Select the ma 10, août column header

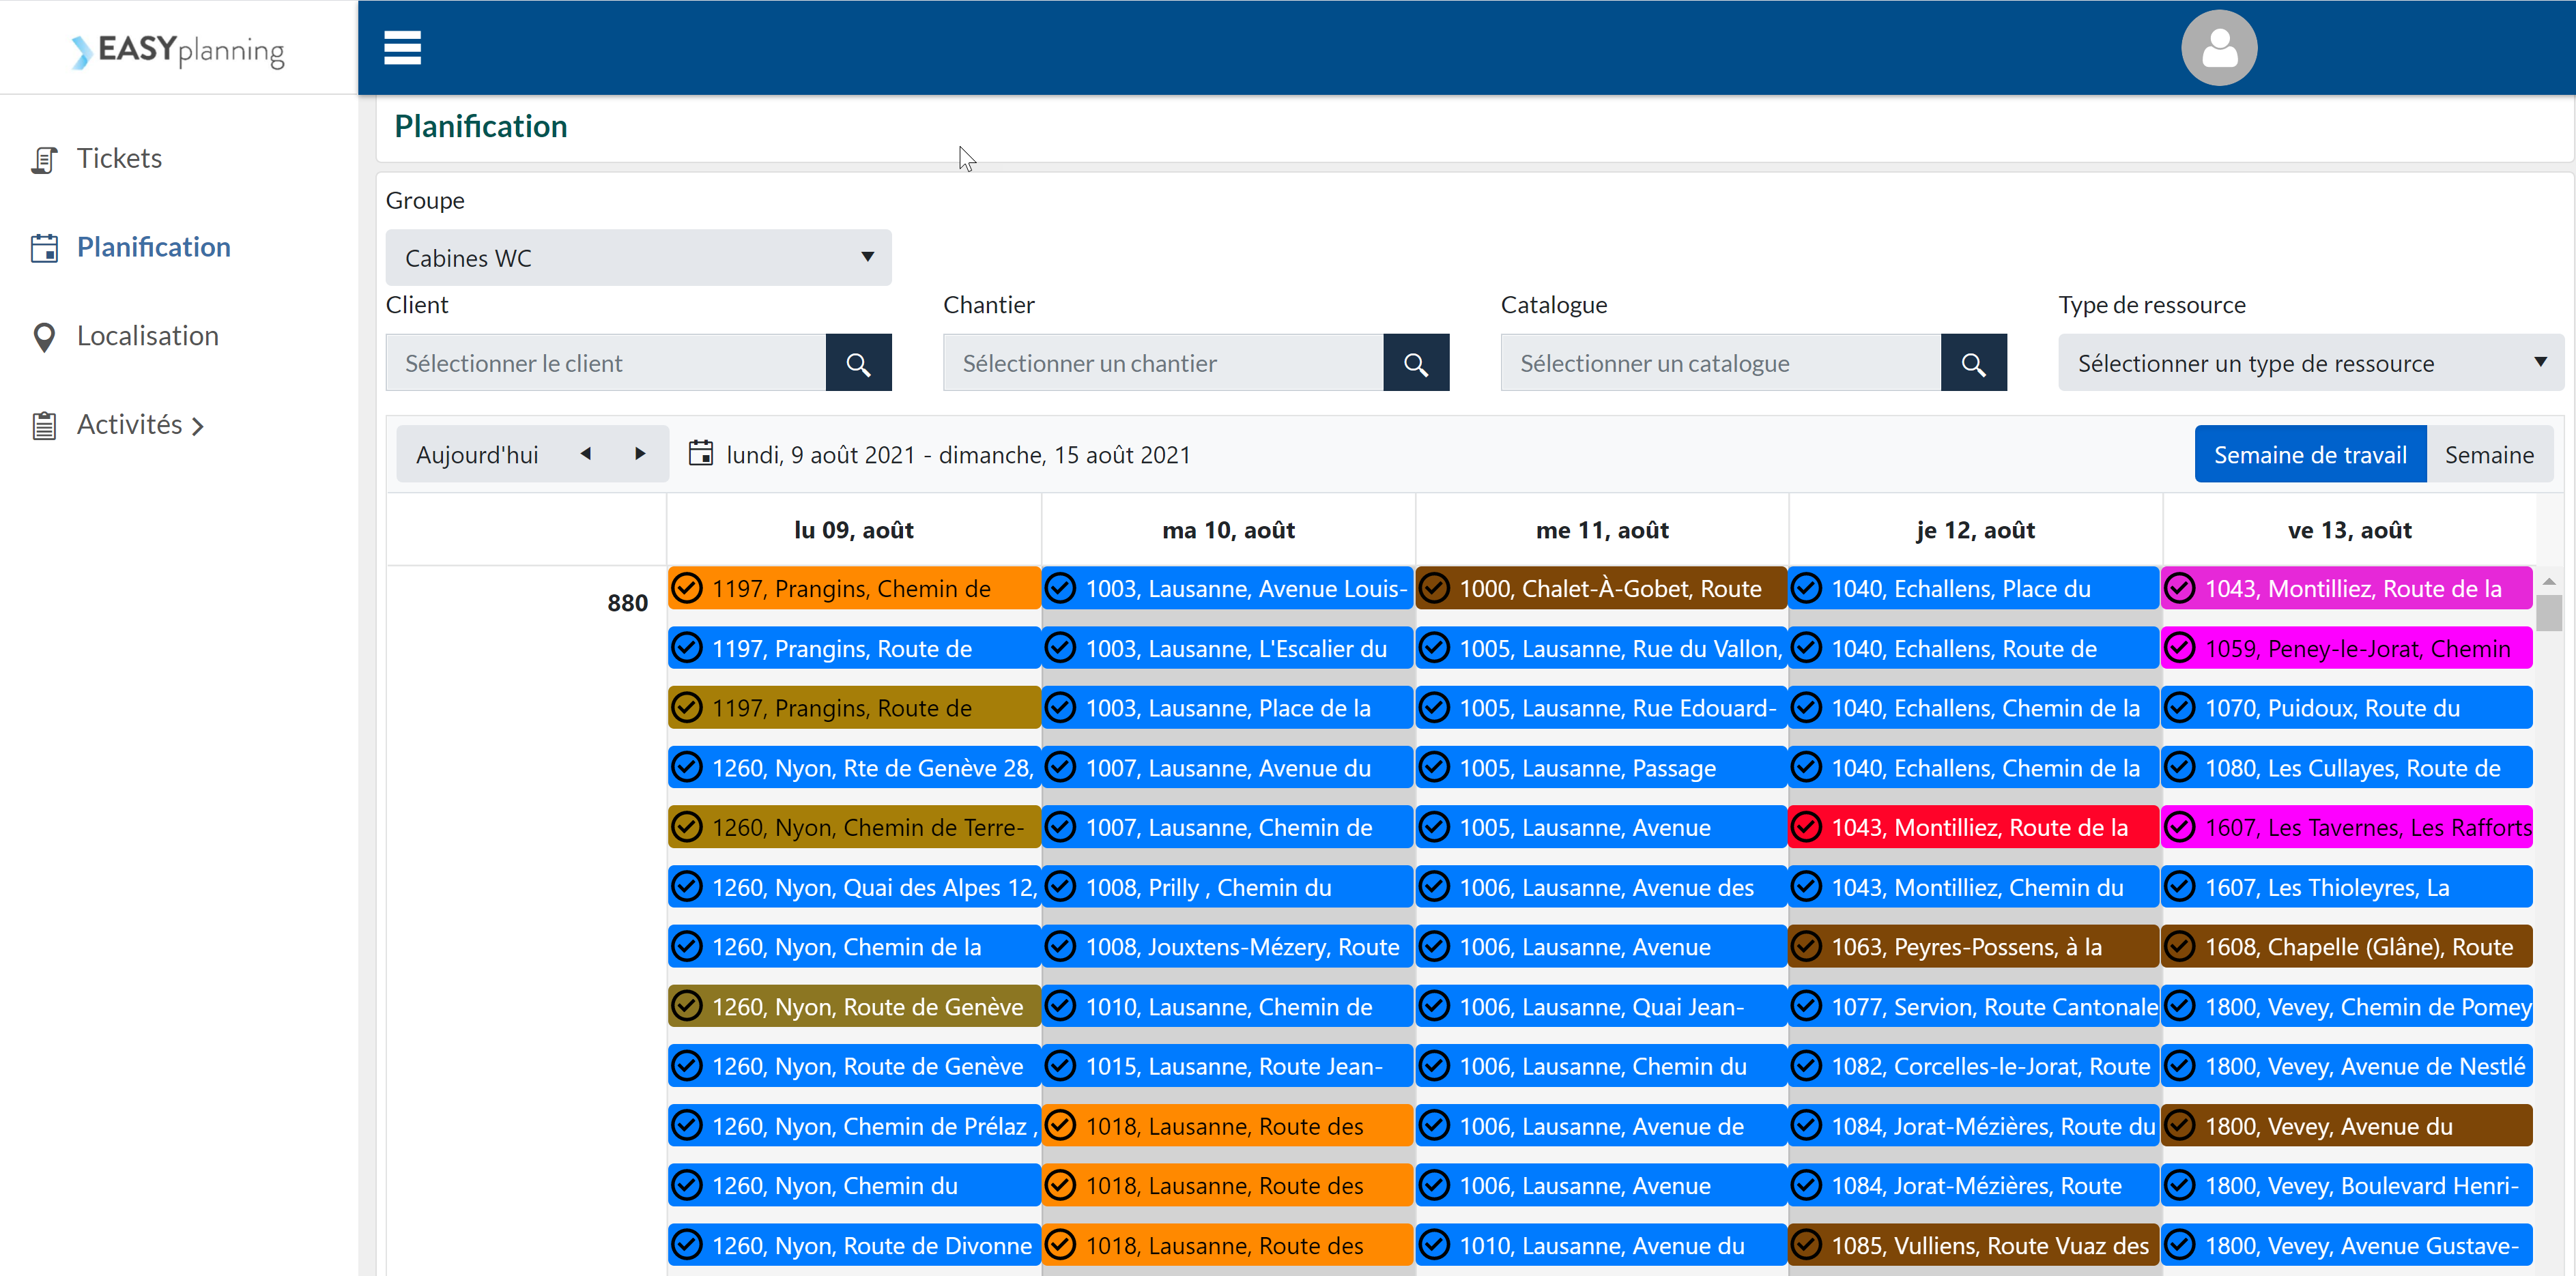pyautogui.click(x=1228, y=530)
